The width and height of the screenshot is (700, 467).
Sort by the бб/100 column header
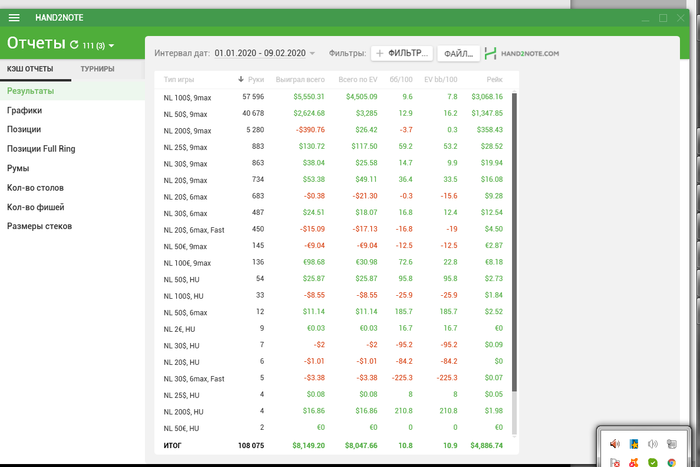pos(401,79)
